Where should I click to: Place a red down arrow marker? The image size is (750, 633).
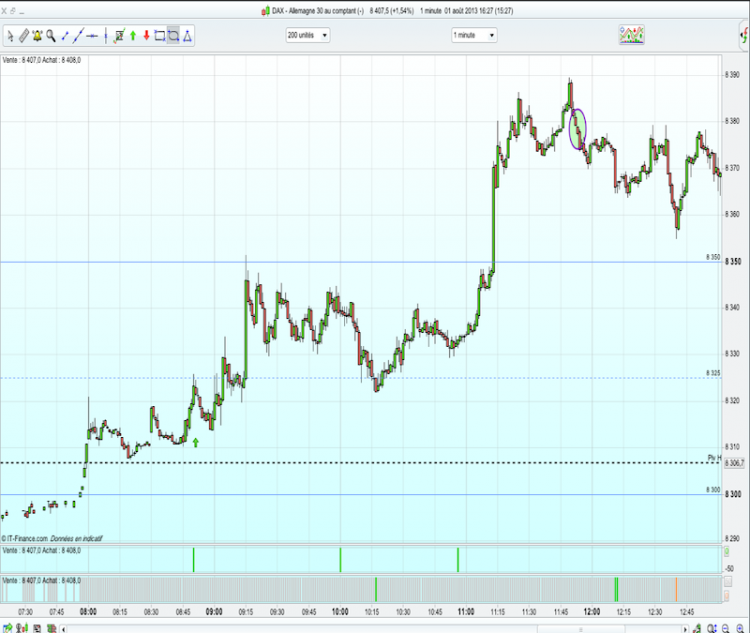pos(146,35)
